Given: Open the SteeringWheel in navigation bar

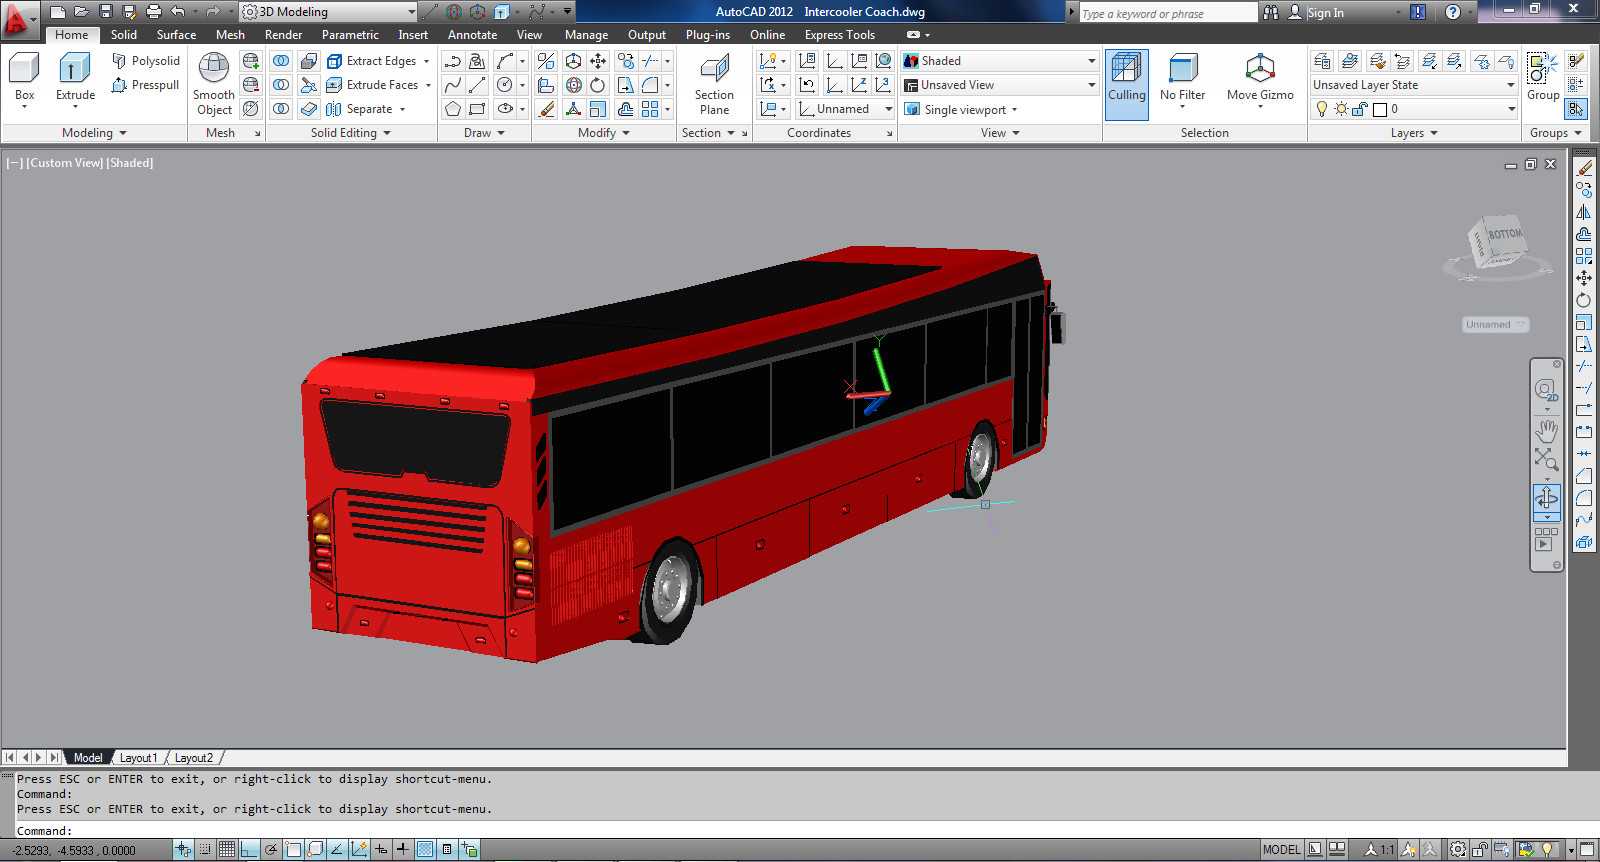Looking at the screenshot, I should click(x=1546, y=390).
